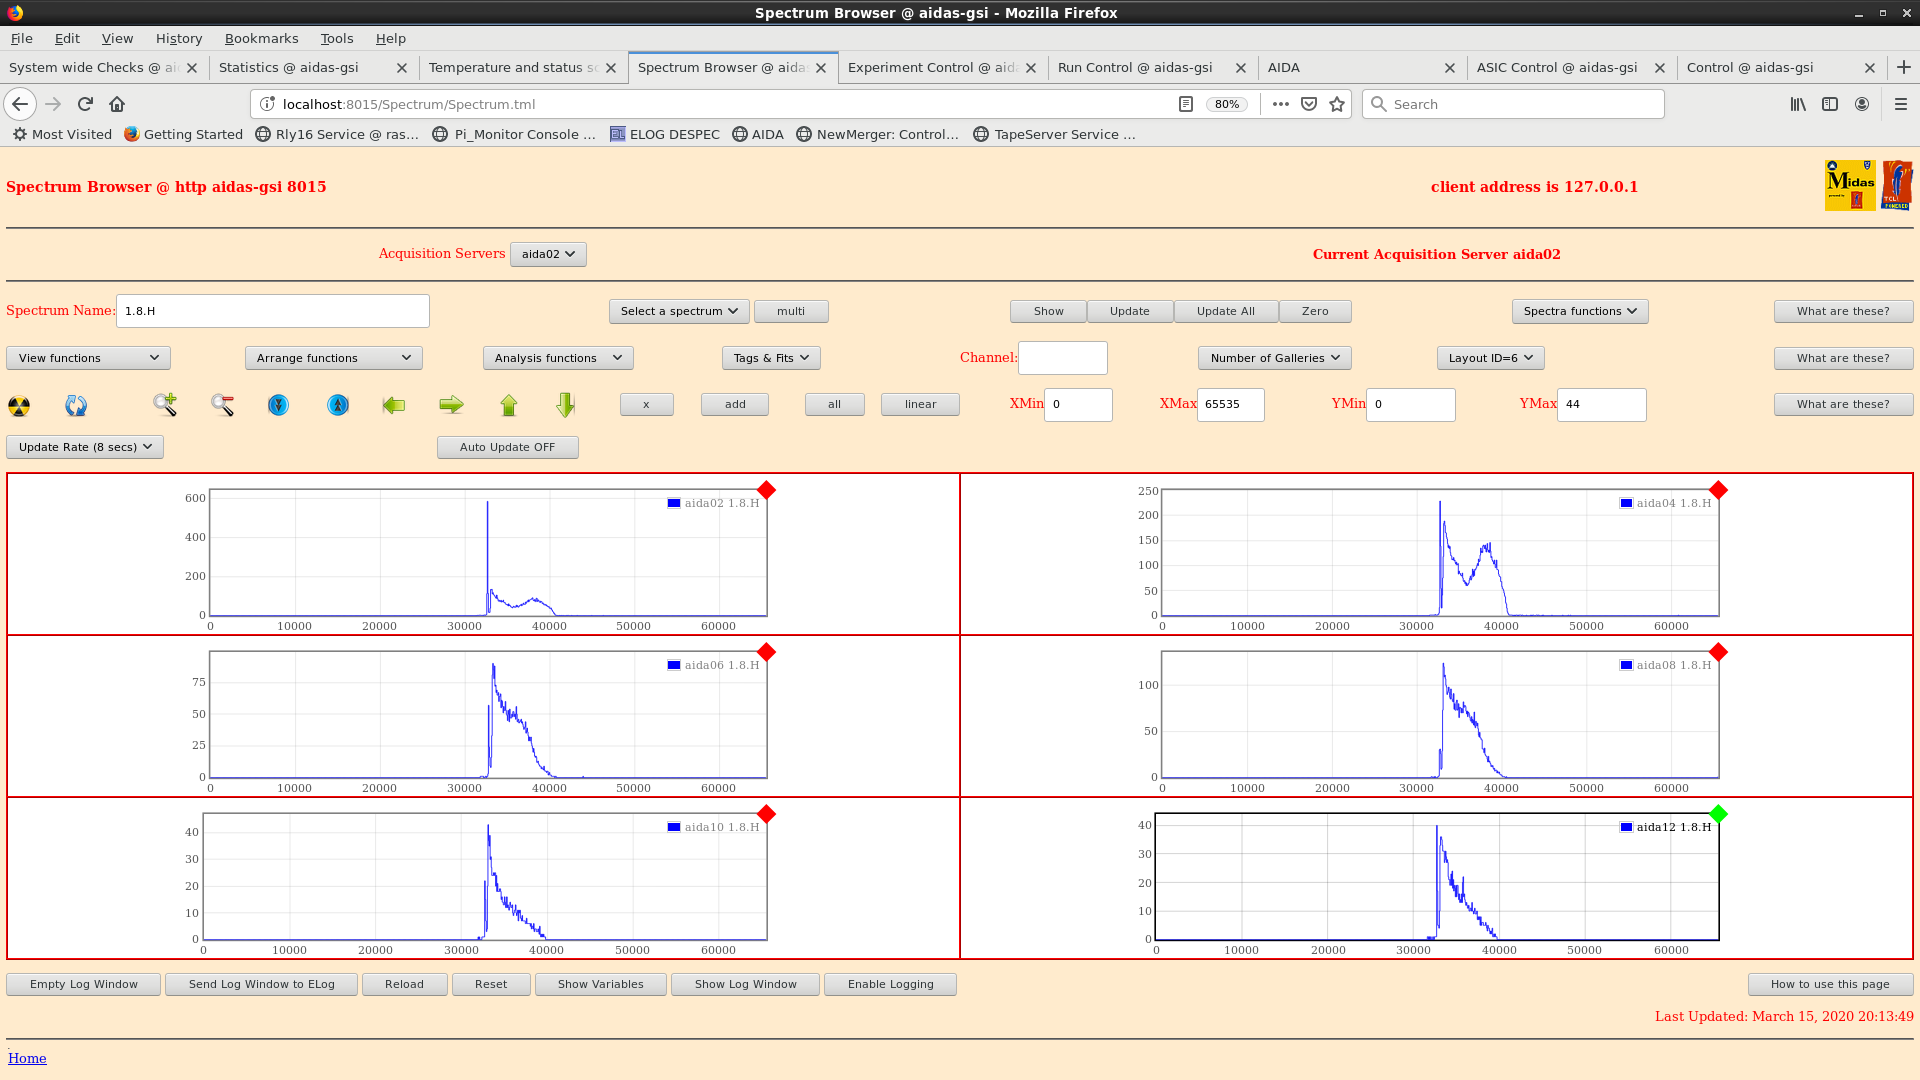
Task: Click the green up arrow icon
Action: [509, 405]
